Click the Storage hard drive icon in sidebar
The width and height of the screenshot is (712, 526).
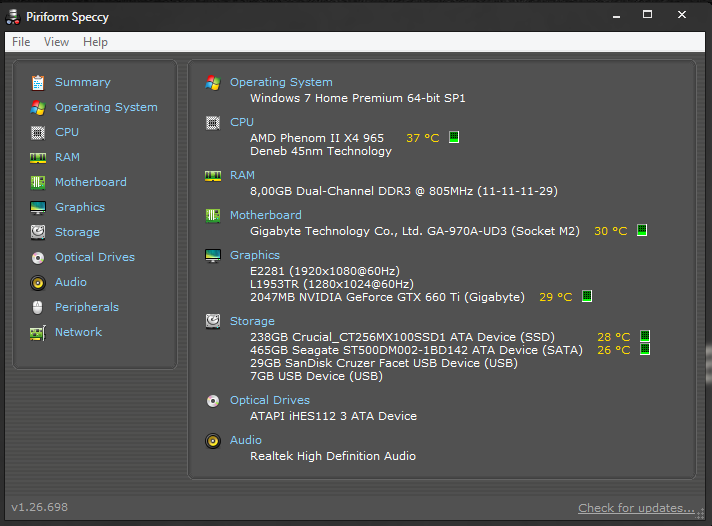tap(38, 232)
